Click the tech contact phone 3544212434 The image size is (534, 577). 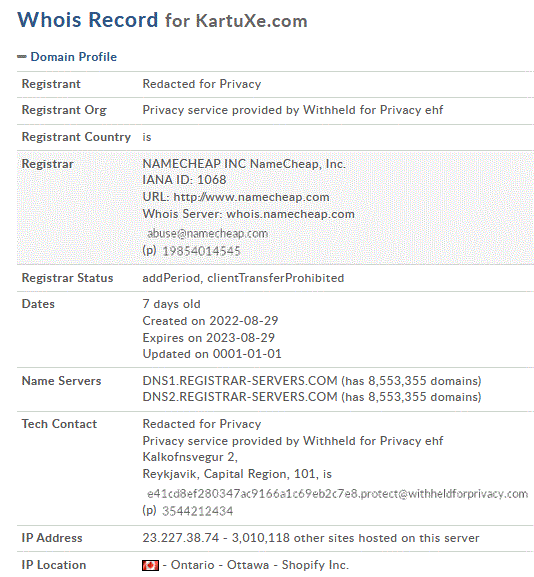pos(197,511)
